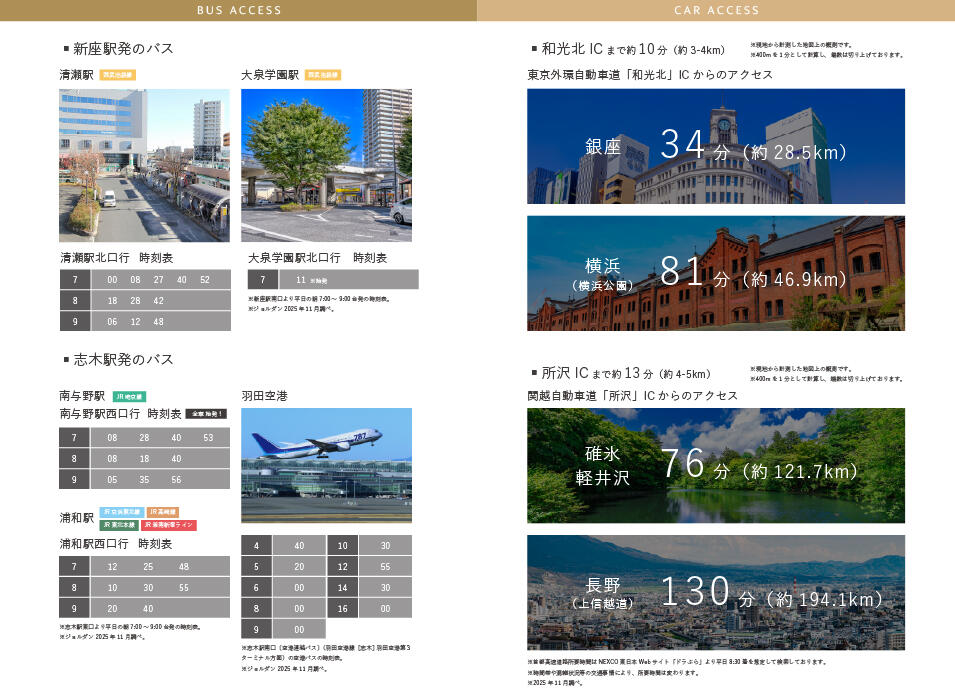Click the light blue JR badge near 浦和駅

121,512
